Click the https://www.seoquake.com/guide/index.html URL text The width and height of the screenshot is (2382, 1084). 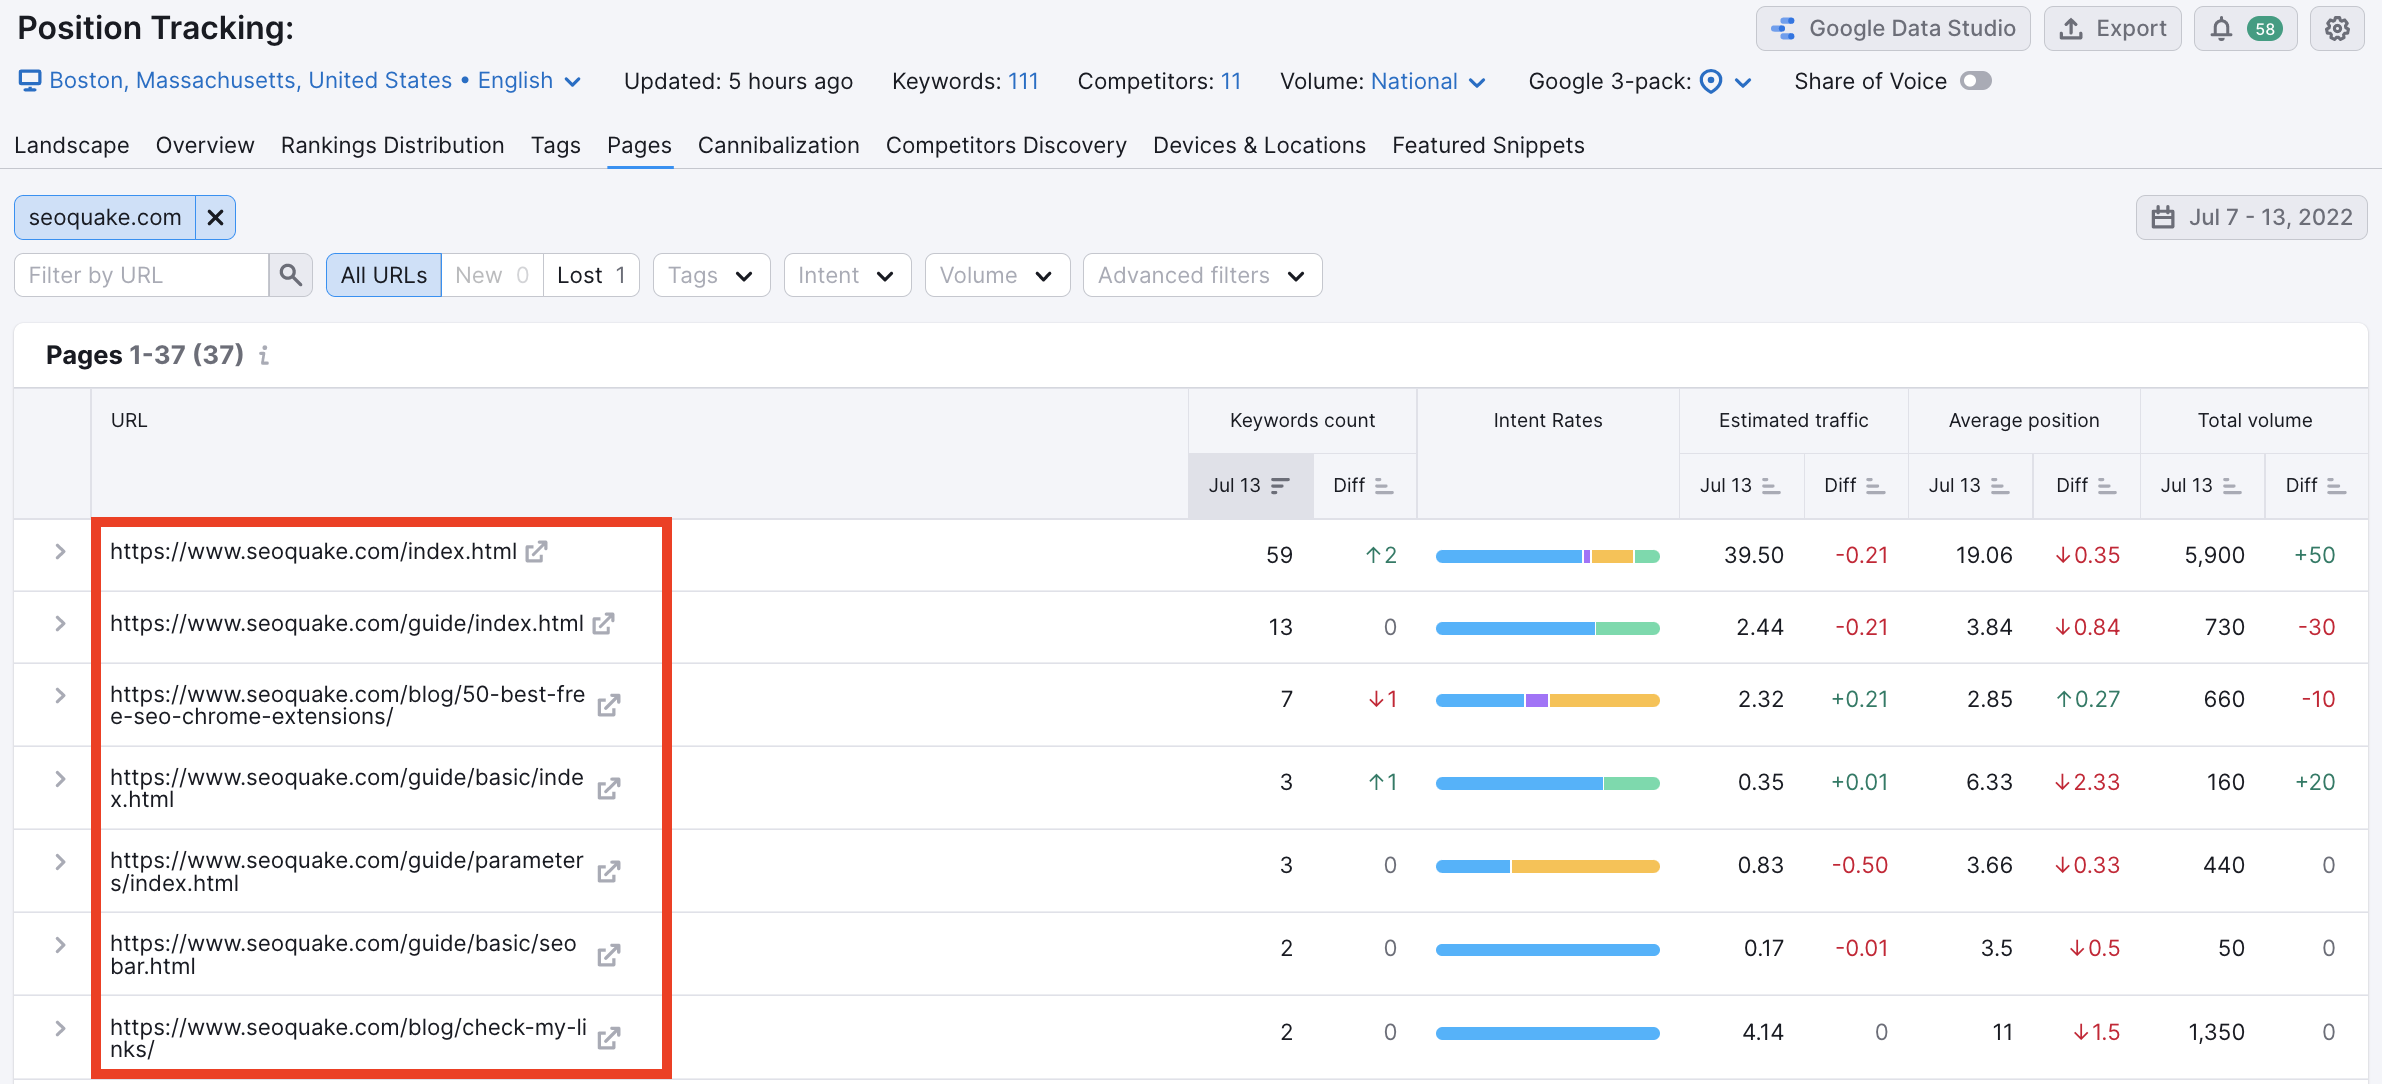[x=347, y=624]
